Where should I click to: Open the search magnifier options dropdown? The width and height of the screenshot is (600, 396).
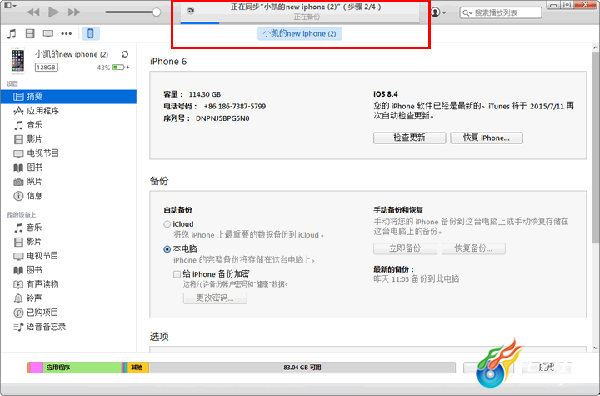coord(467,13)
